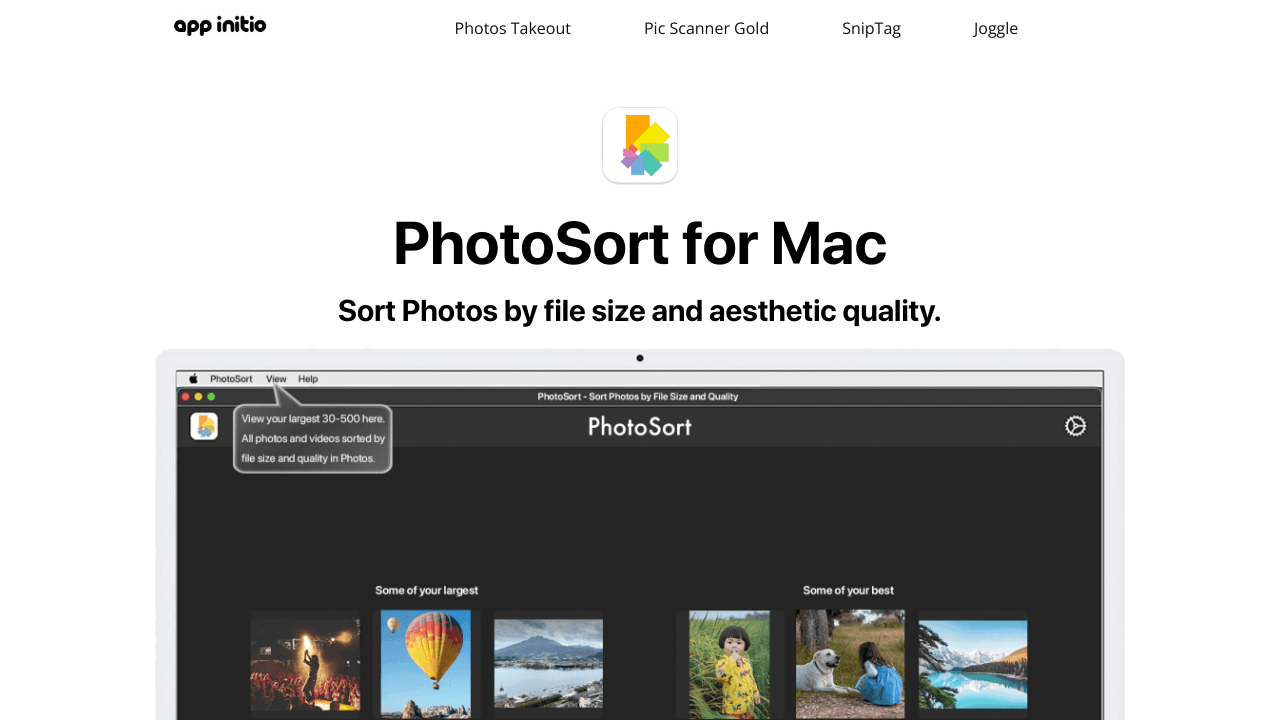
Task: Open the Joggle page
Action: pyautogui.click(x=996, y=28)
